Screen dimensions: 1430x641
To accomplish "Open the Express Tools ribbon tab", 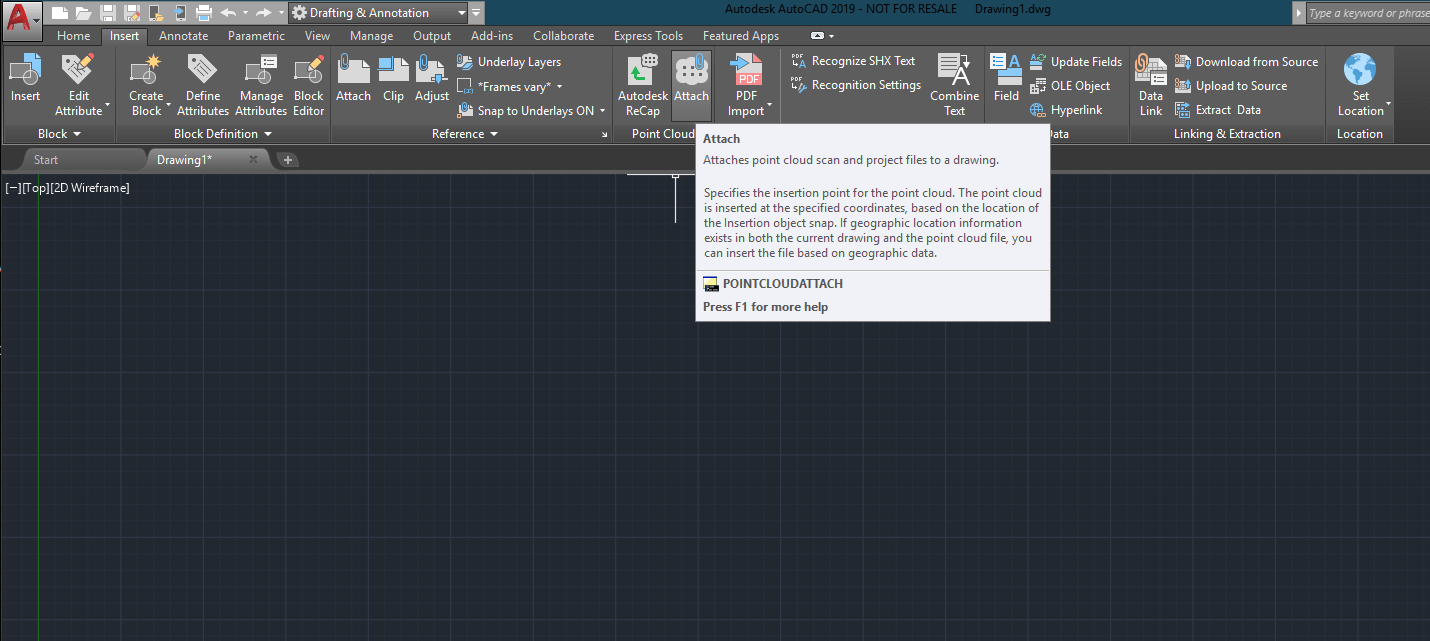I will click(648, 36).
